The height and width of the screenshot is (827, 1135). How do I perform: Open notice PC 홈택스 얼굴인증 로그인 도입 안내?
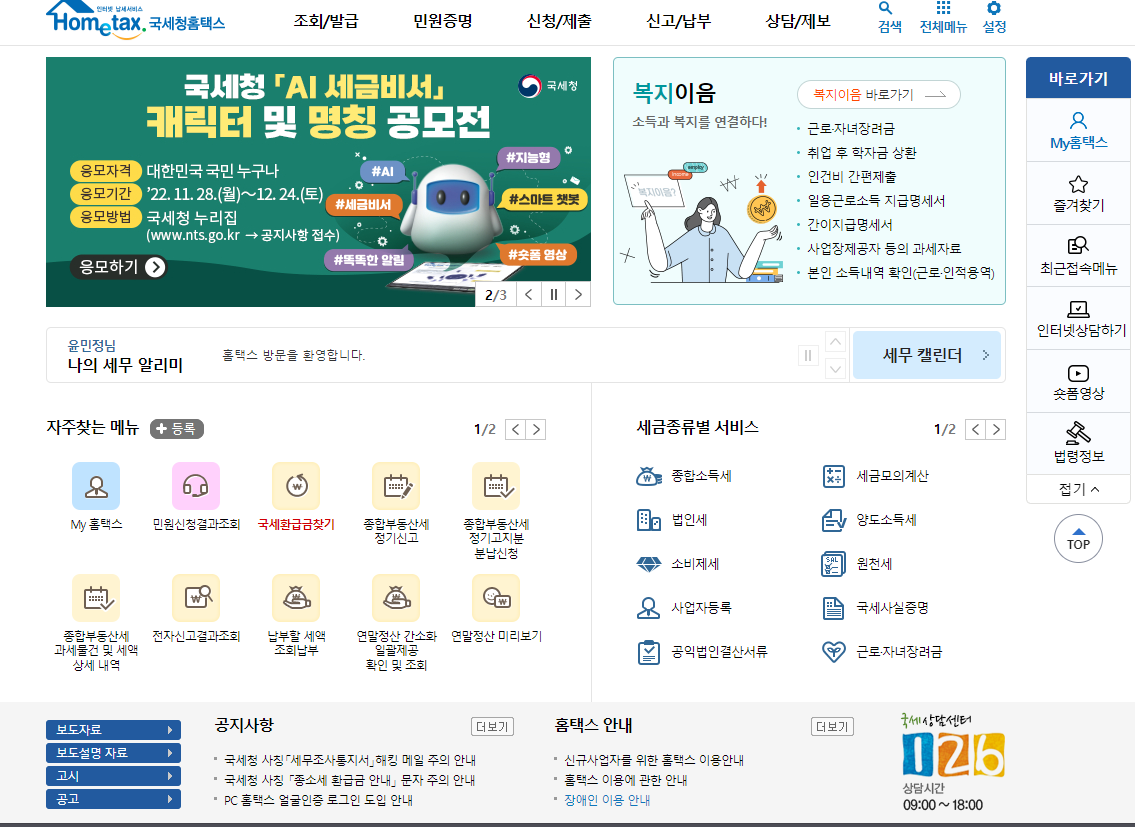[318, 800]
